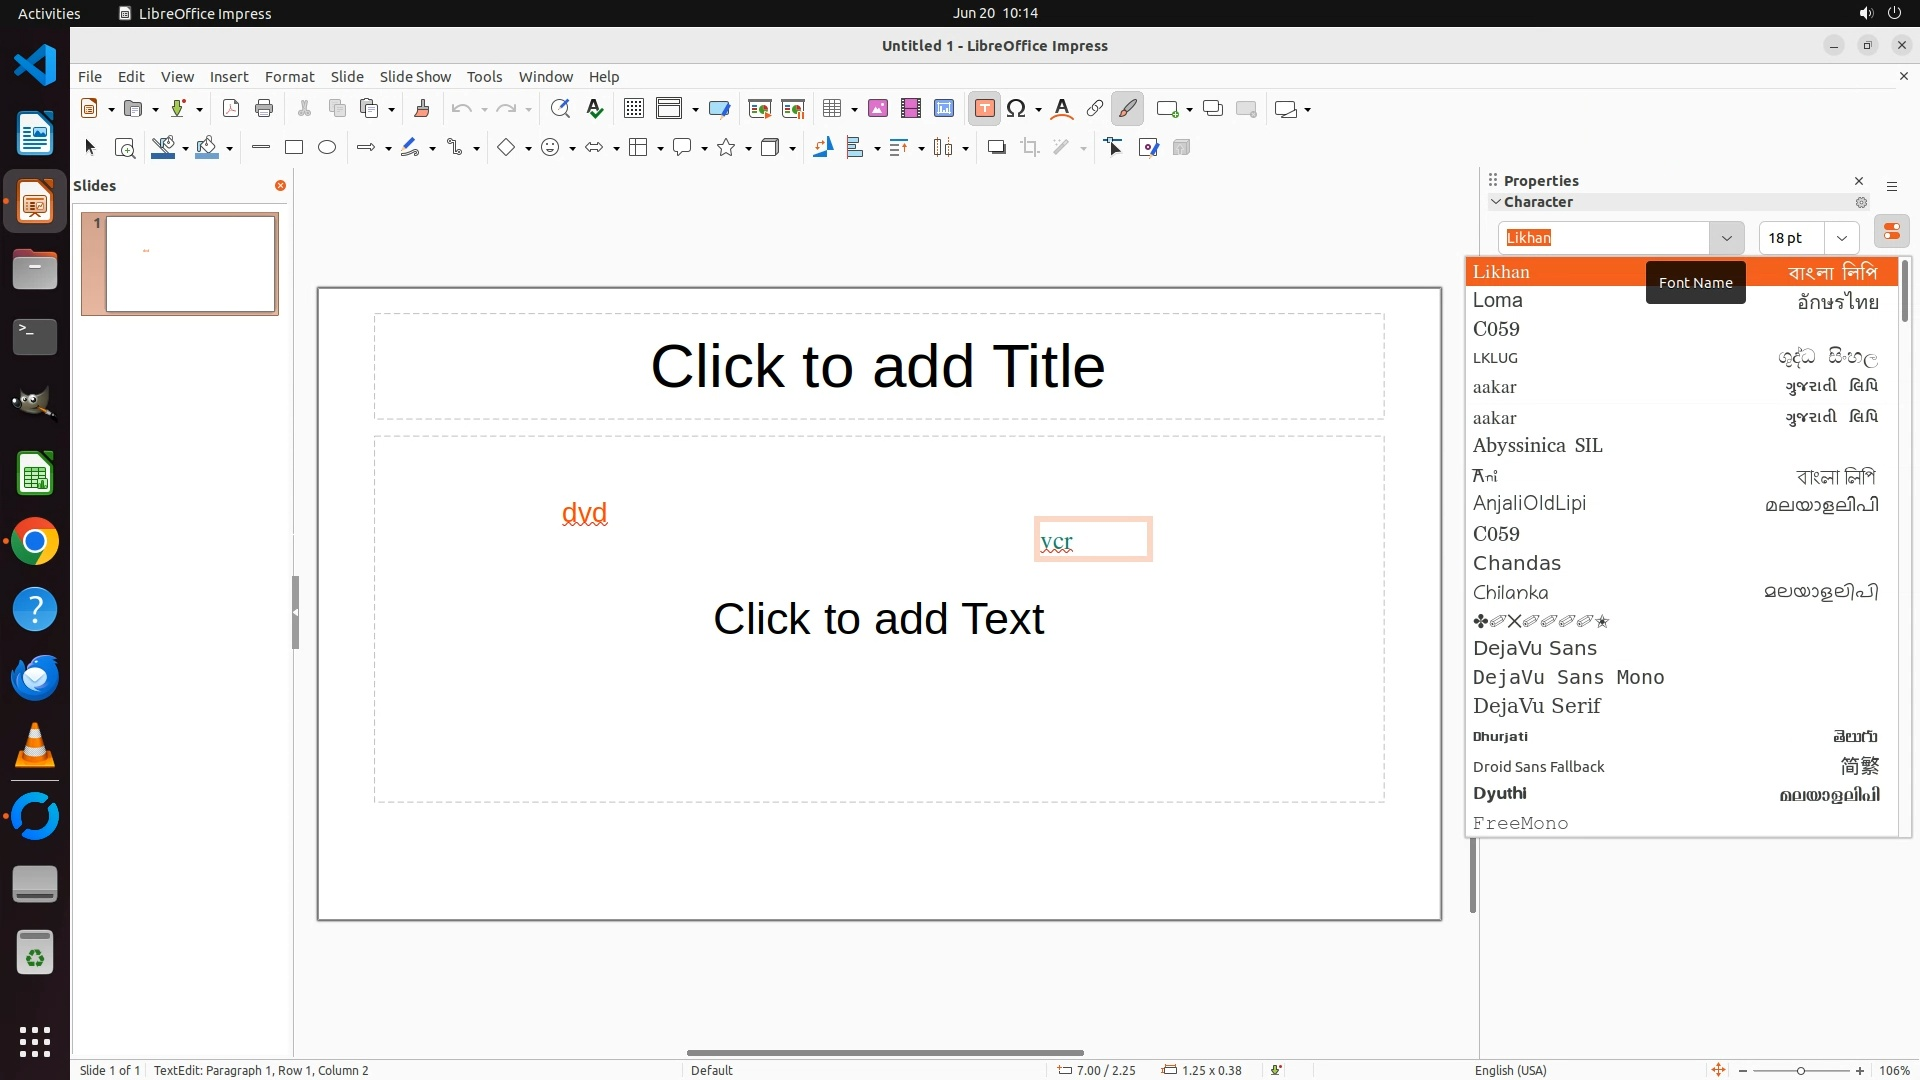Open the Format menu

tap(289, 77)
